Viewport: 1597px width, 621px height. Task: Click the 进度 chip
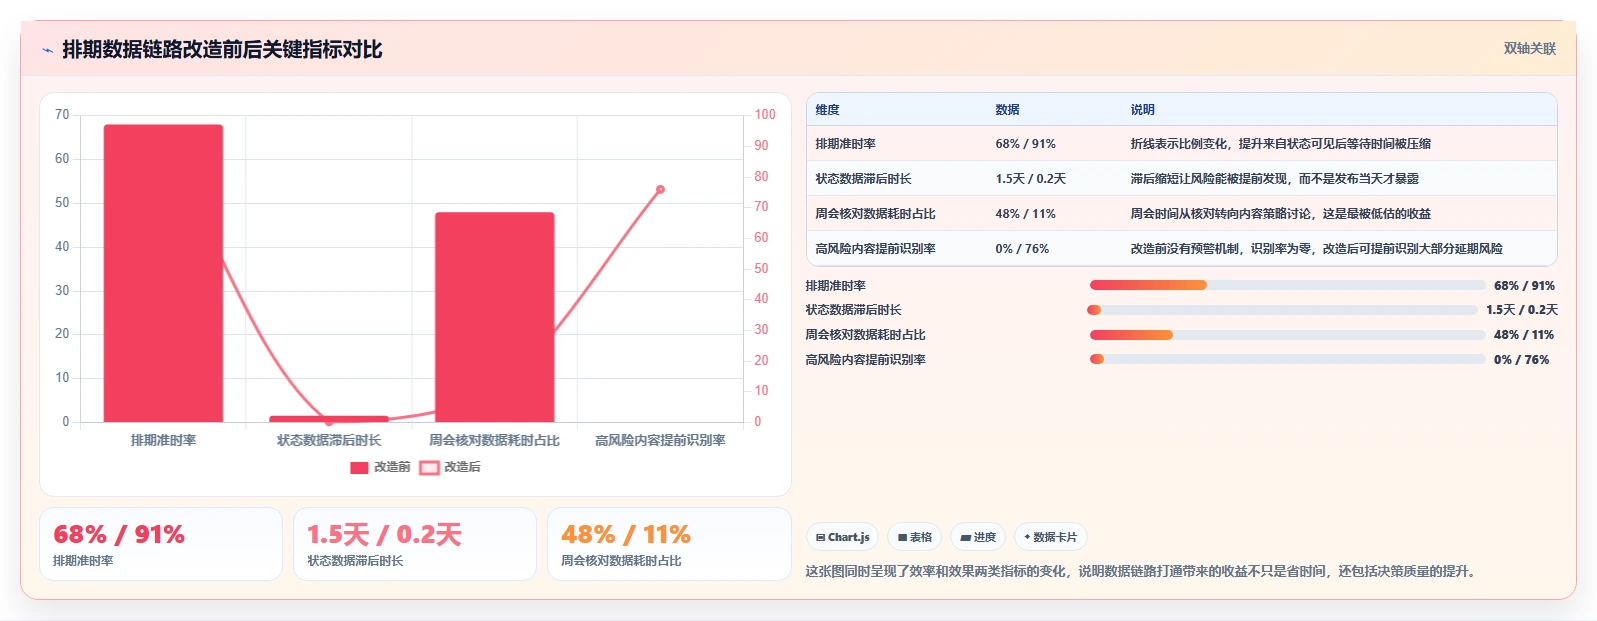(978, 537)
